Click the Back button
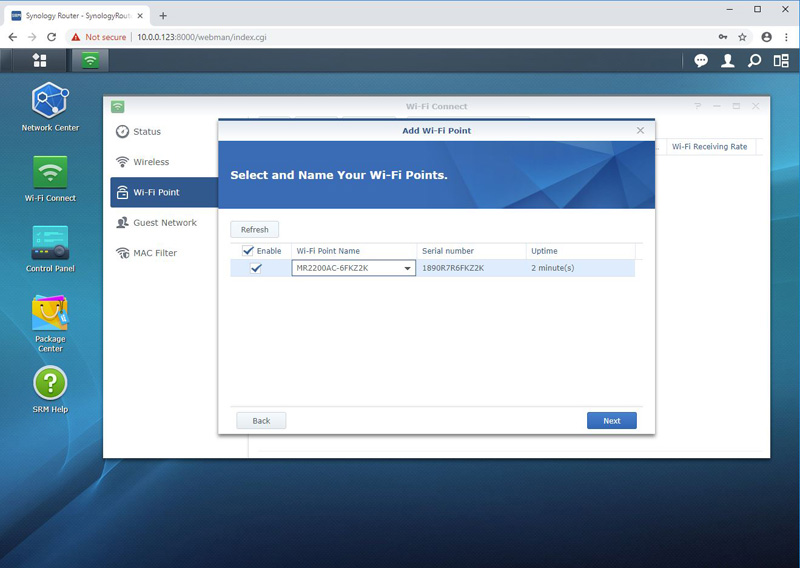Image resolution: width=800 pixels, height=568 pixels. point(261,421)
